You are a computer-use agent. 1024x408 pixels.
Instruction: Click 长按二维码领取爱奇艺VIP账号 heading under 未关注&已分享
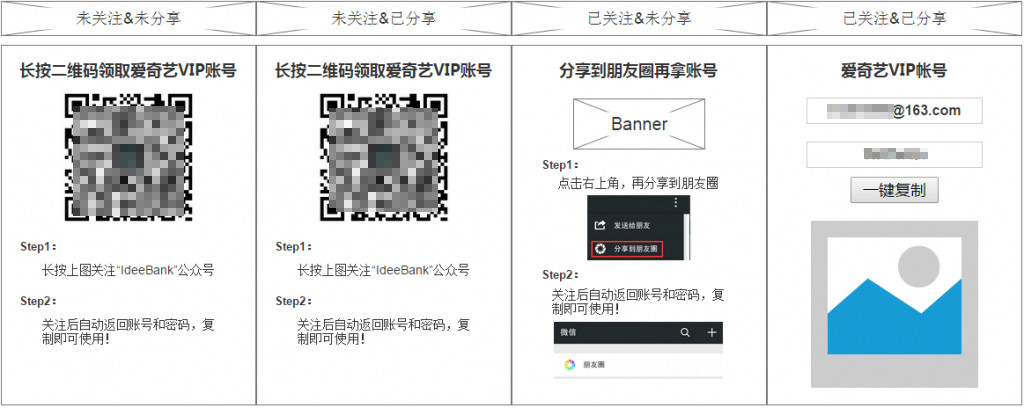[x=383, y=70]
